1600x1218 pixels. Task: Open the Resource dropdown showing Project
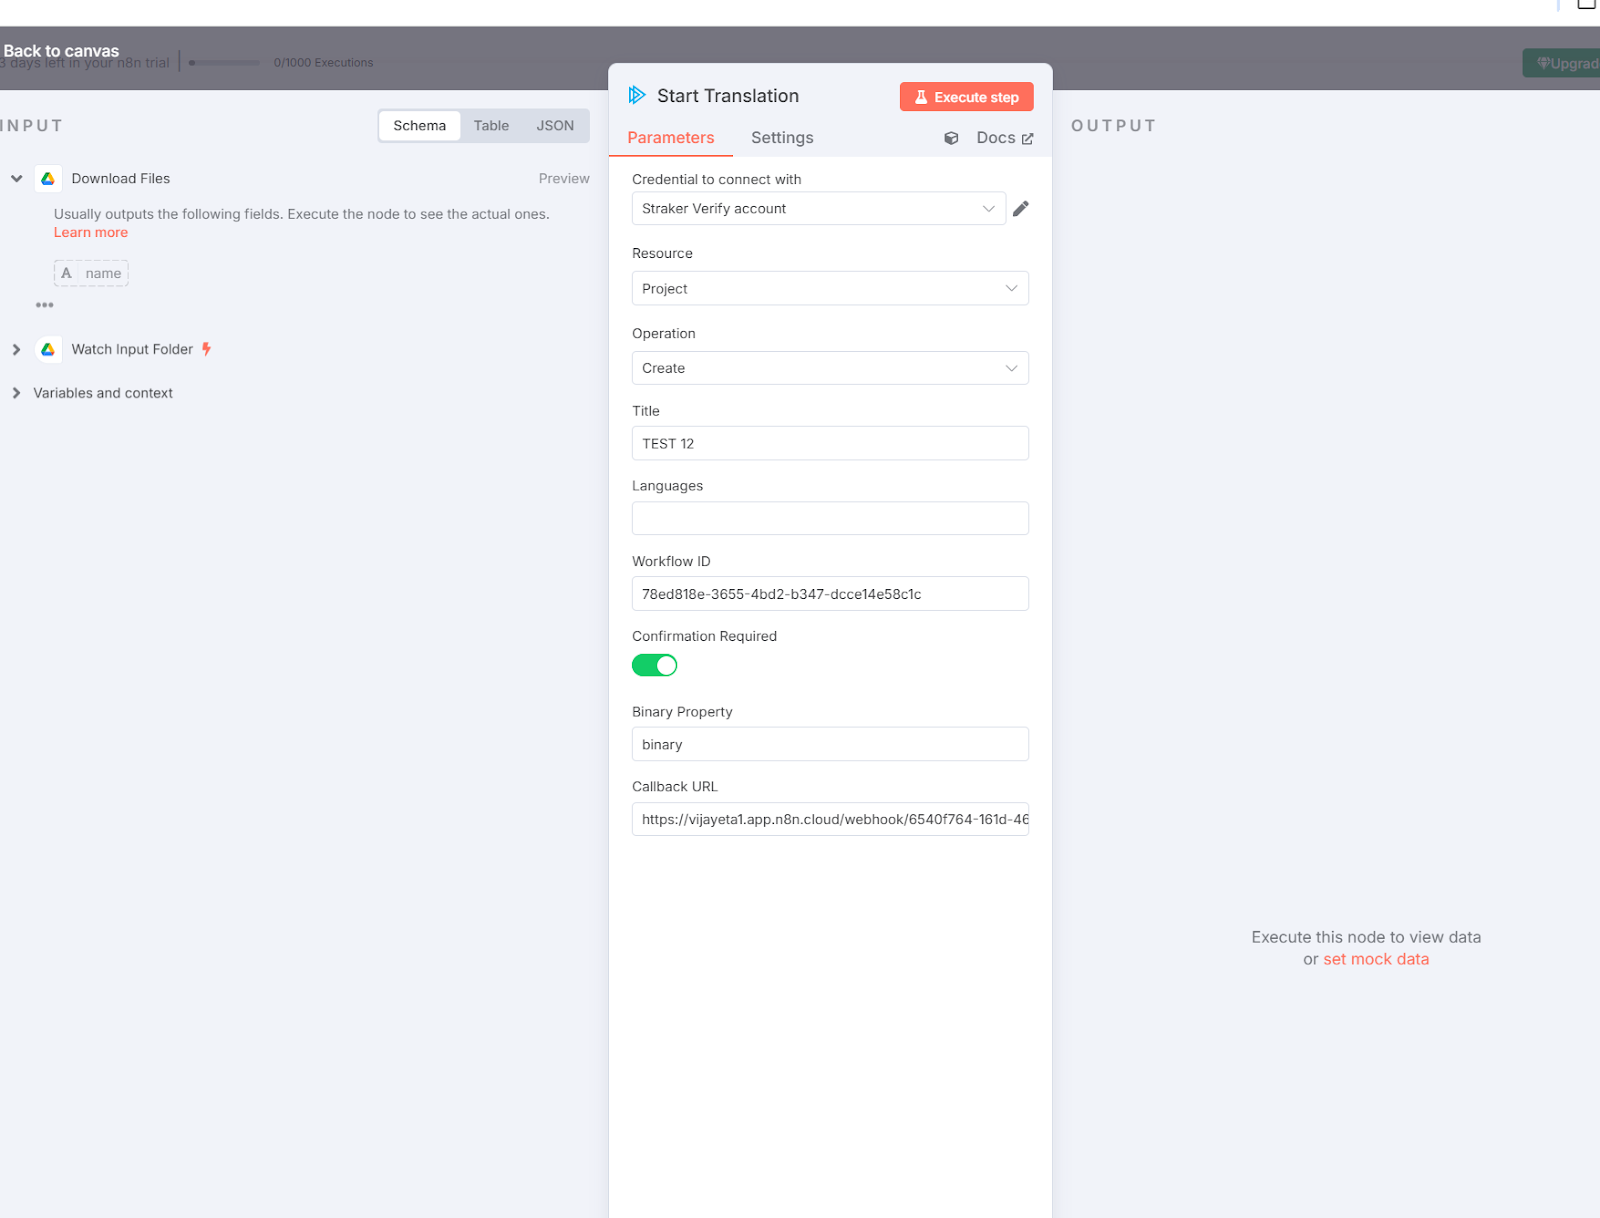(x=830, y=289)
